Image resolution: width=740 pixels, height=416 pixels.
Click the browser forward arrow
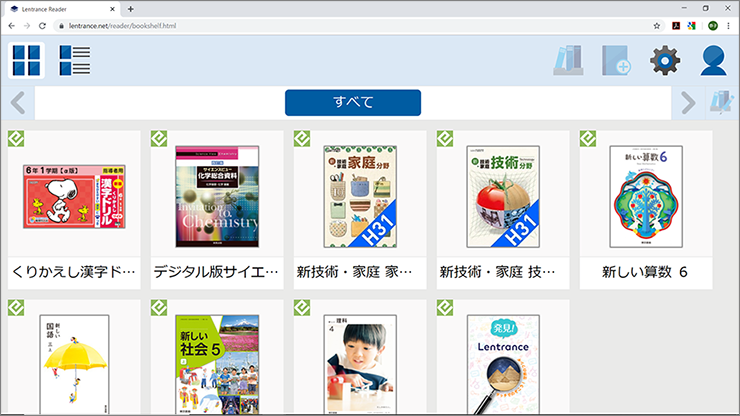pos(27,26)
